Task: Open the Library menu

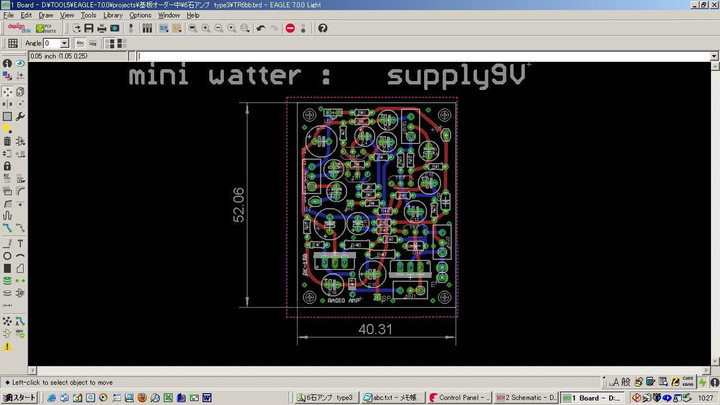Action: 113,15
